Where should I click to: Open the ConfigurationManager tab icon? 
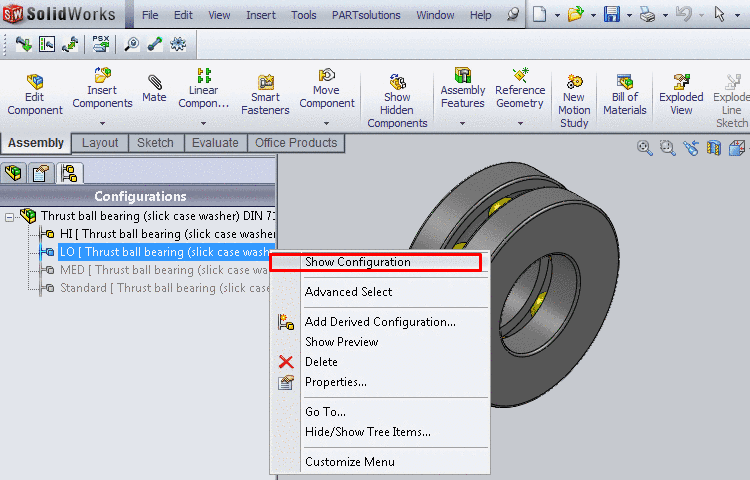pos(69,173)
